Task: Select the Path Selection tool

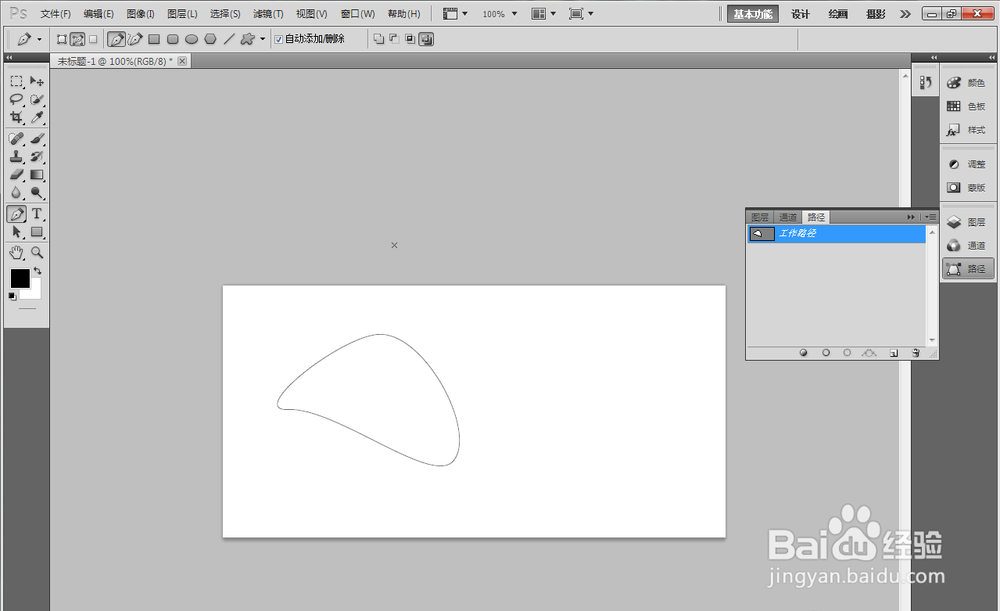Action: (17, 232)
